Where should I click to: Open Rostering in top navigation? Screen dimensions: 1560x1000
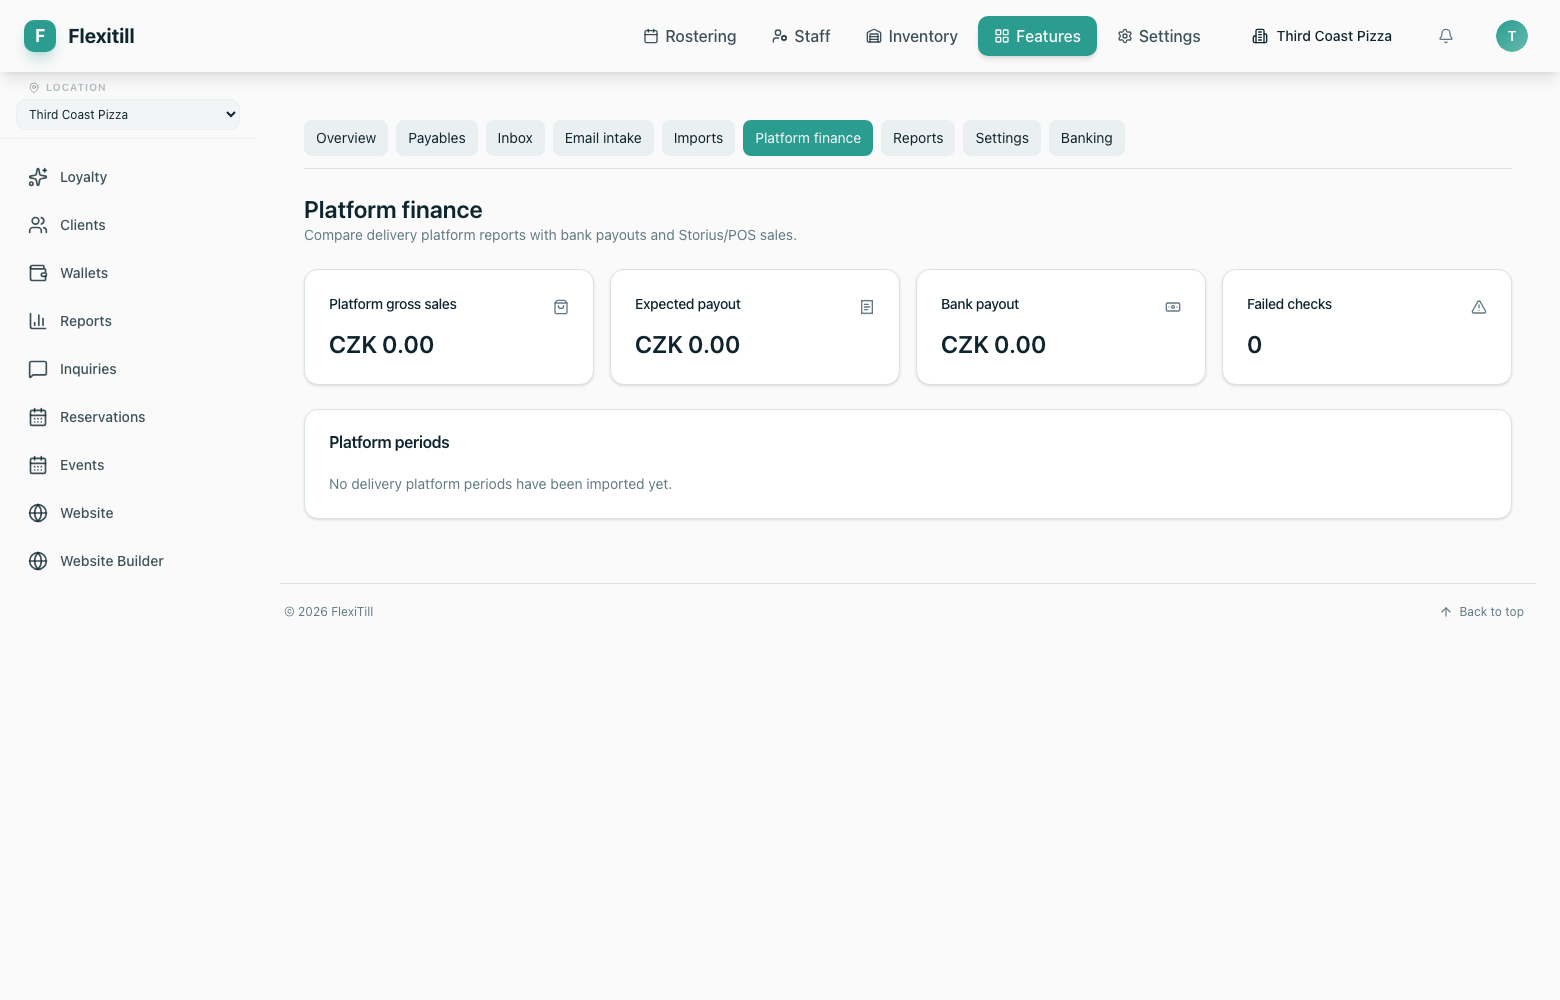(x=690, y=36)
